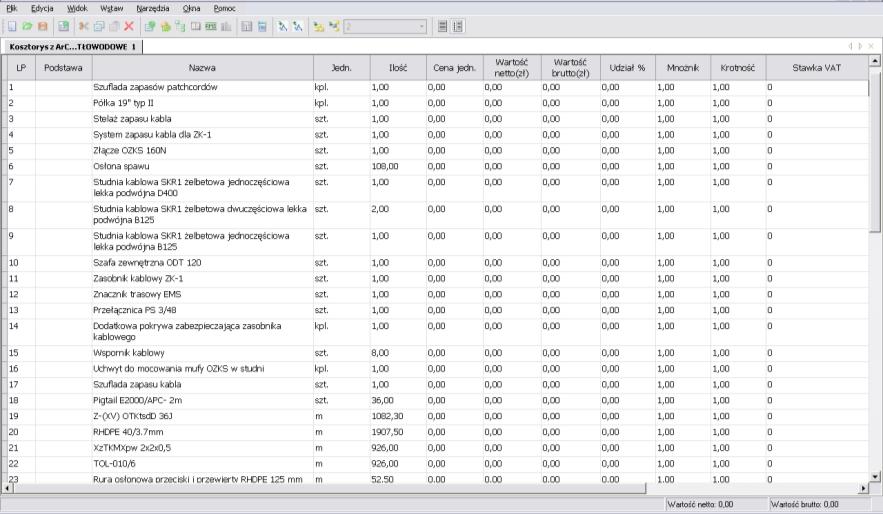Image resolution: width=883 pixels, height=514 pixels.
Task: Click the Jedn. column header
Action: click(341, 68)
